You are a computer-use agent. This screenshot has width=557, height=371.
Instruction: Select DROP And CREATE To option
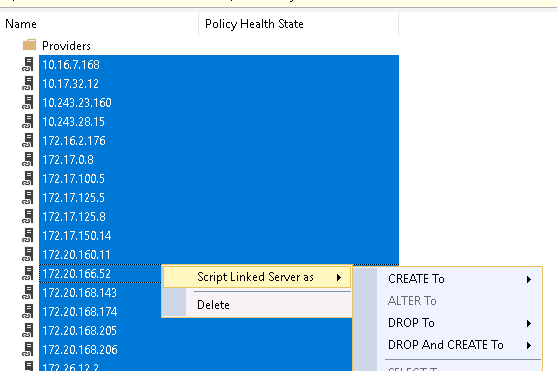459,345
